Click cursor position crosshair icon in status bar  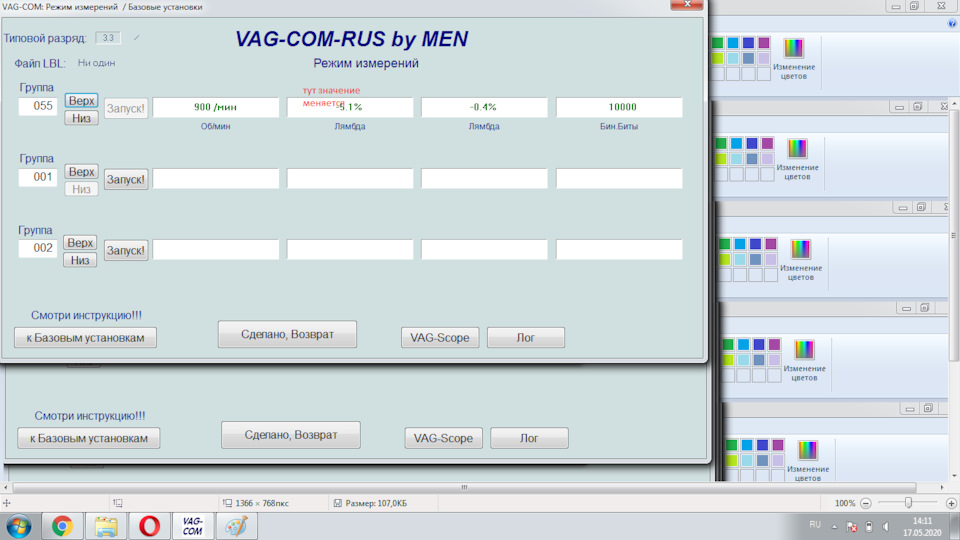point(7,503)
